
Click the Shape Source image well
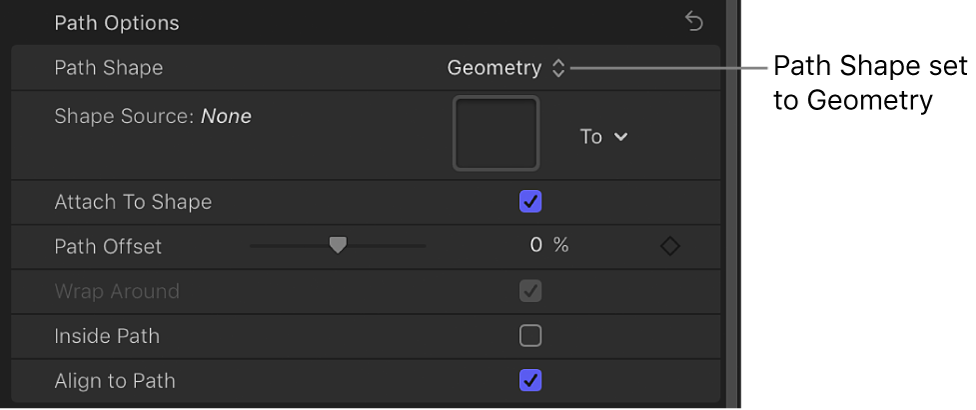[496, 133]
